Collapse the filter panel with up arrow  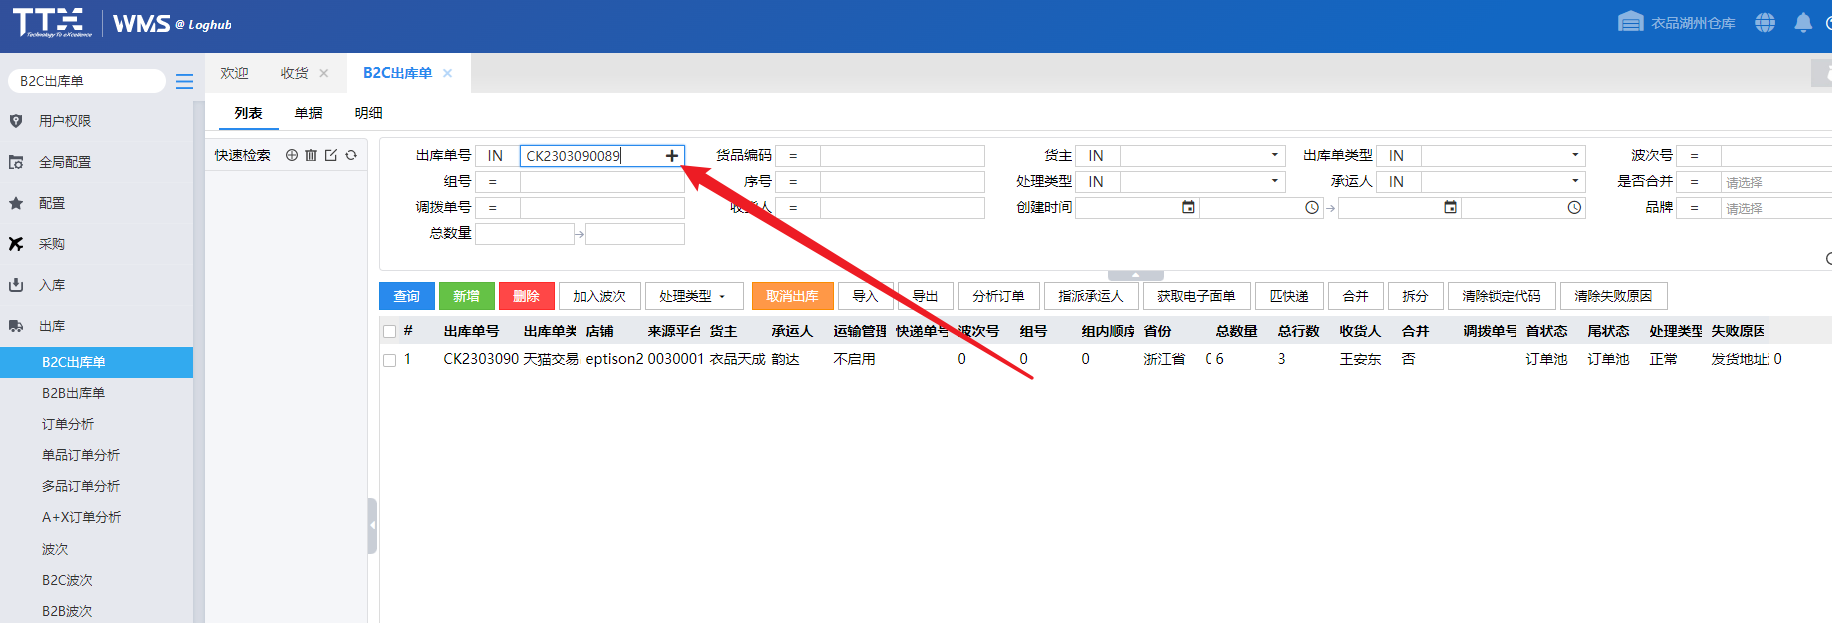pos(1135,275)
